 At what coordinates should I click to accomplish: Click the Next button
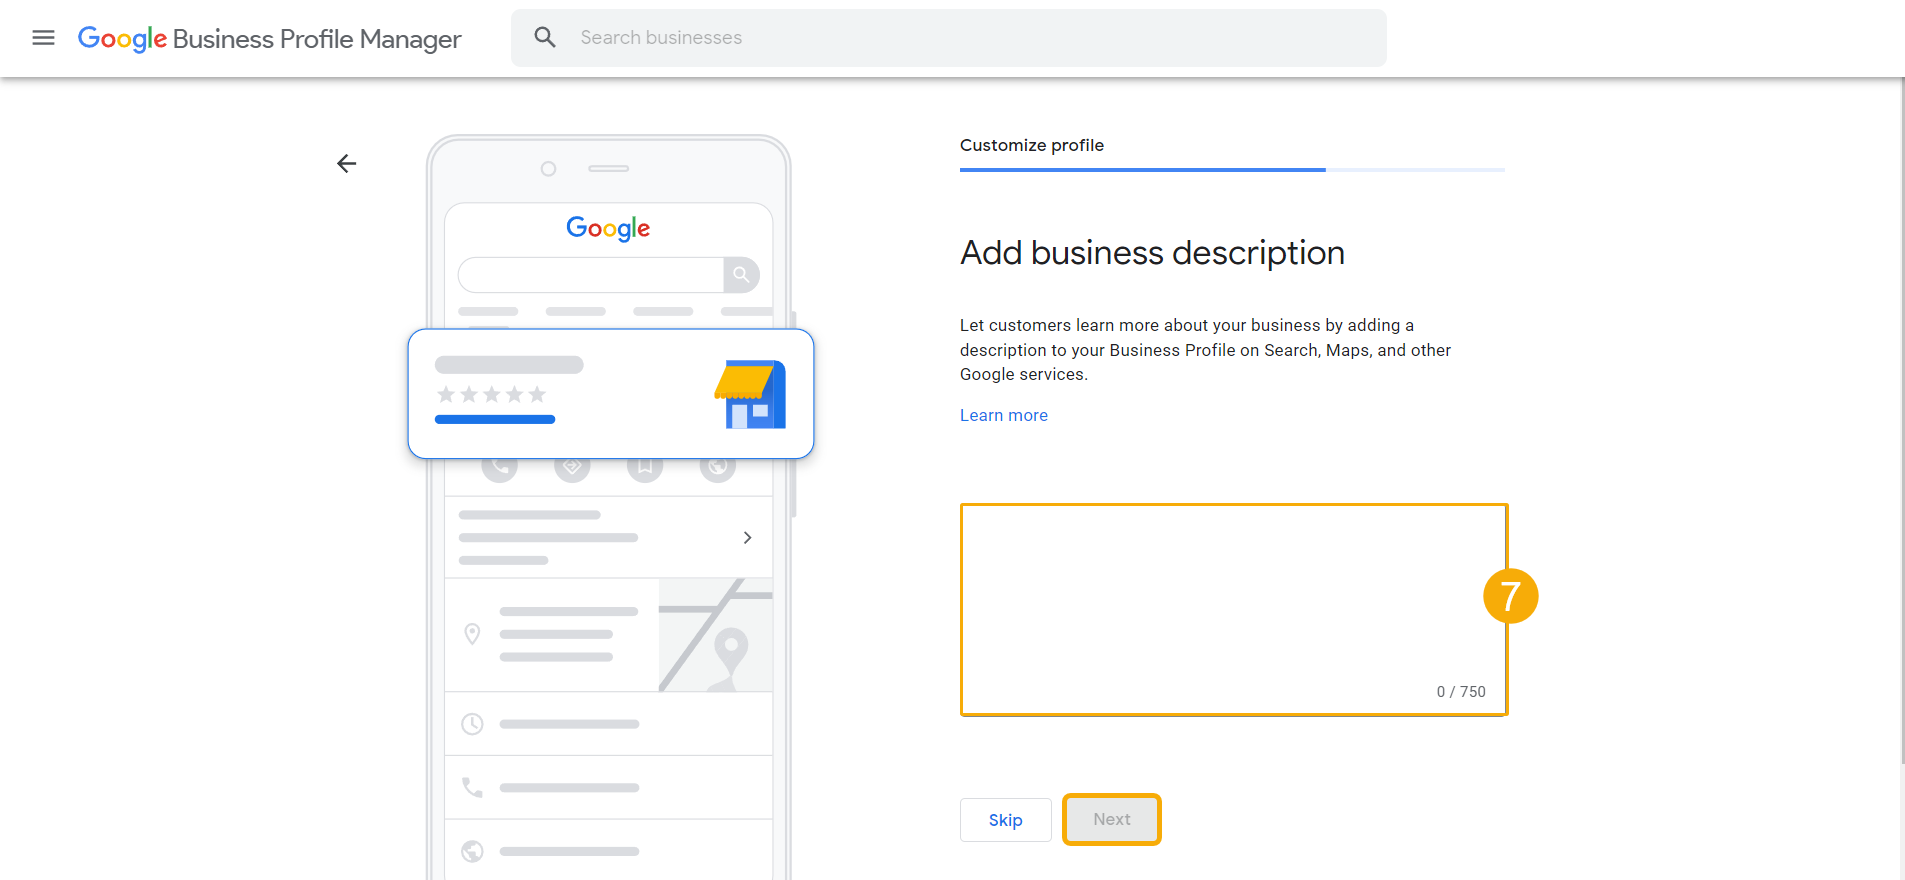tap(1111, 819)
